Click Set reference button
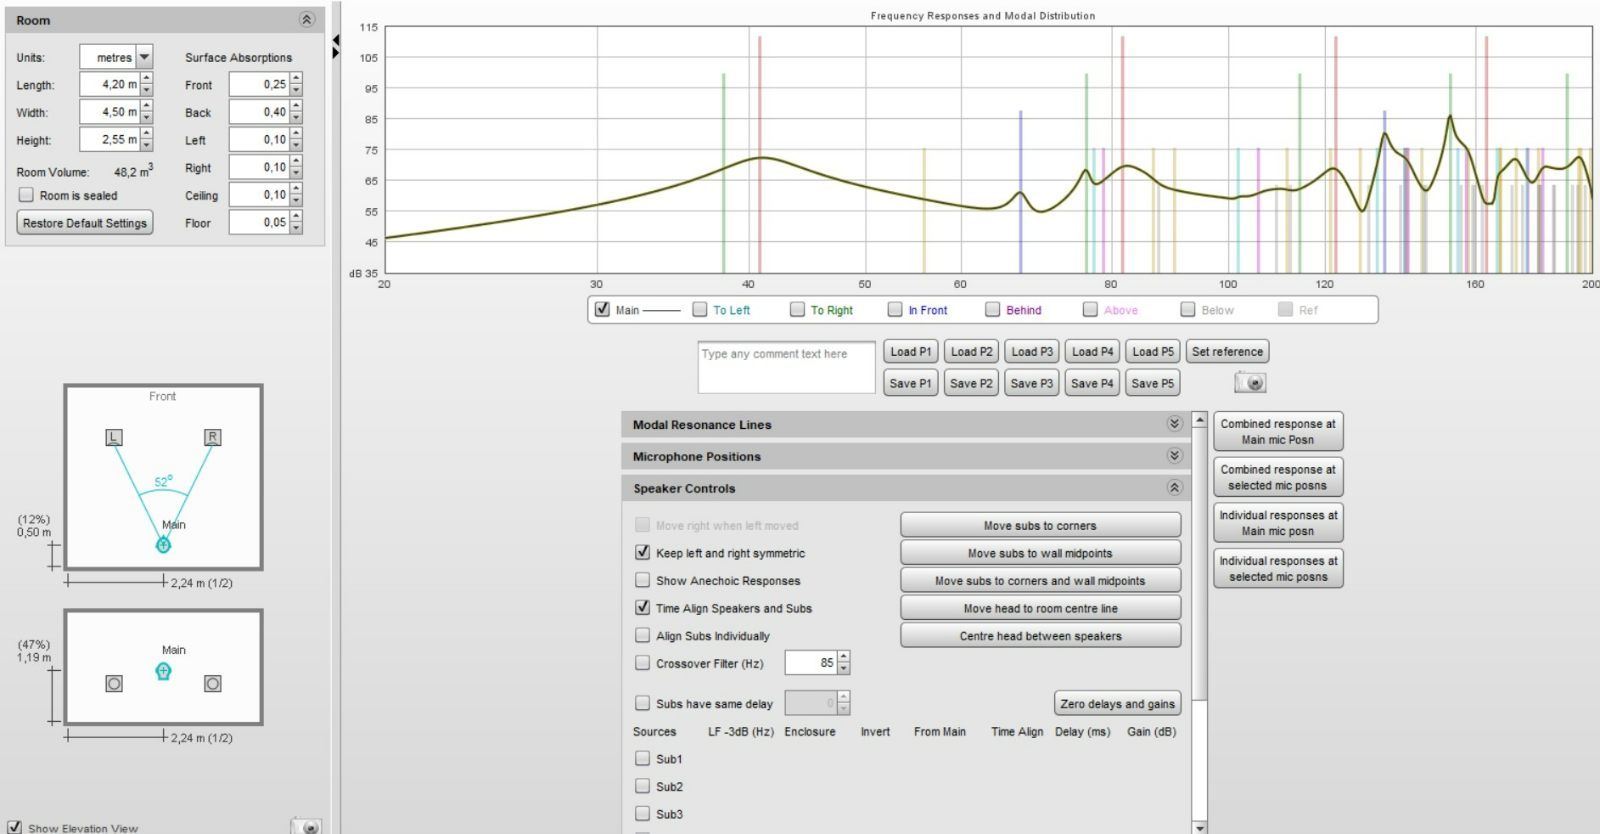 1227,351
